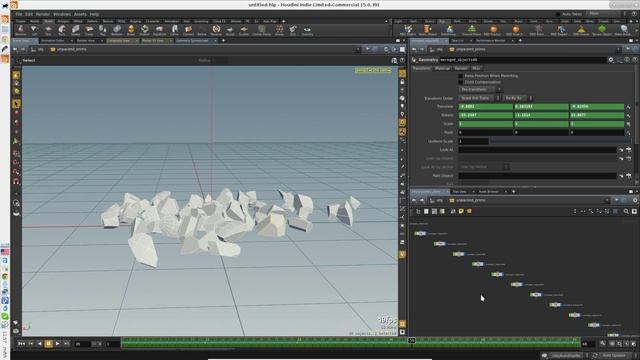
Task: Open the Help menu
Action: pyautogui.click(x=94, y=14)
